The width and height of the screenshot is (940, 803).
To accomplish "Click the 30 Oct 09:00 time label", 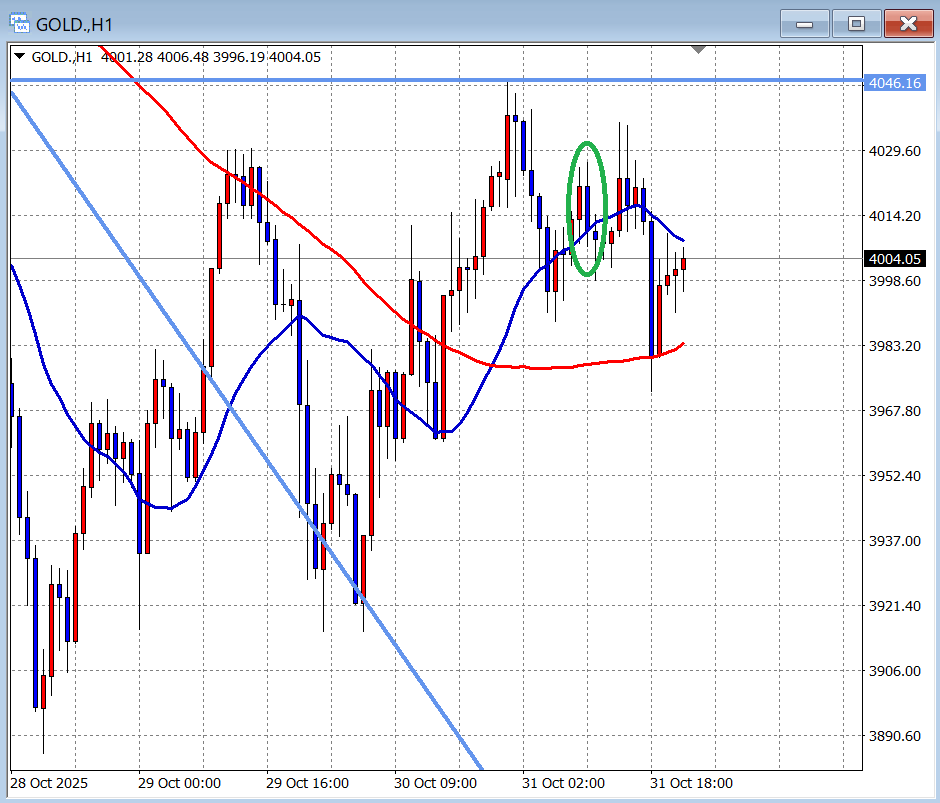I will 436,783.
